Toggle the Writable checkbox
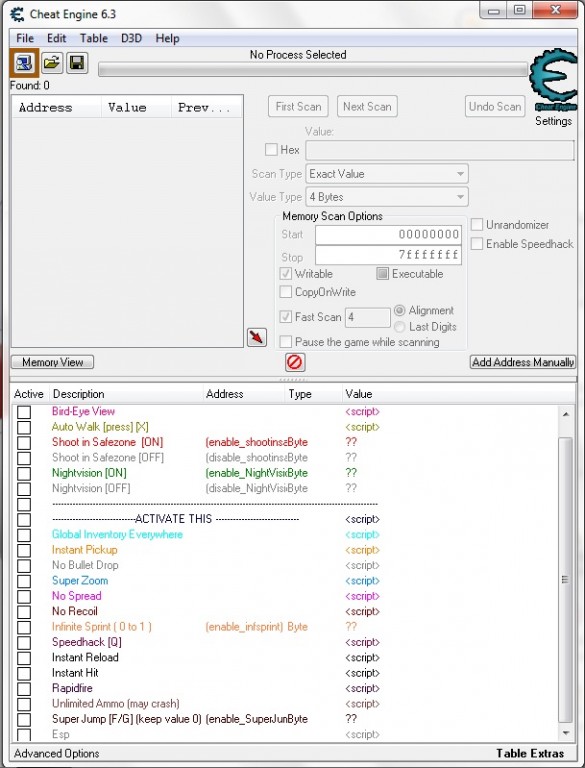 pyautogui.click(x=286, y=273)
